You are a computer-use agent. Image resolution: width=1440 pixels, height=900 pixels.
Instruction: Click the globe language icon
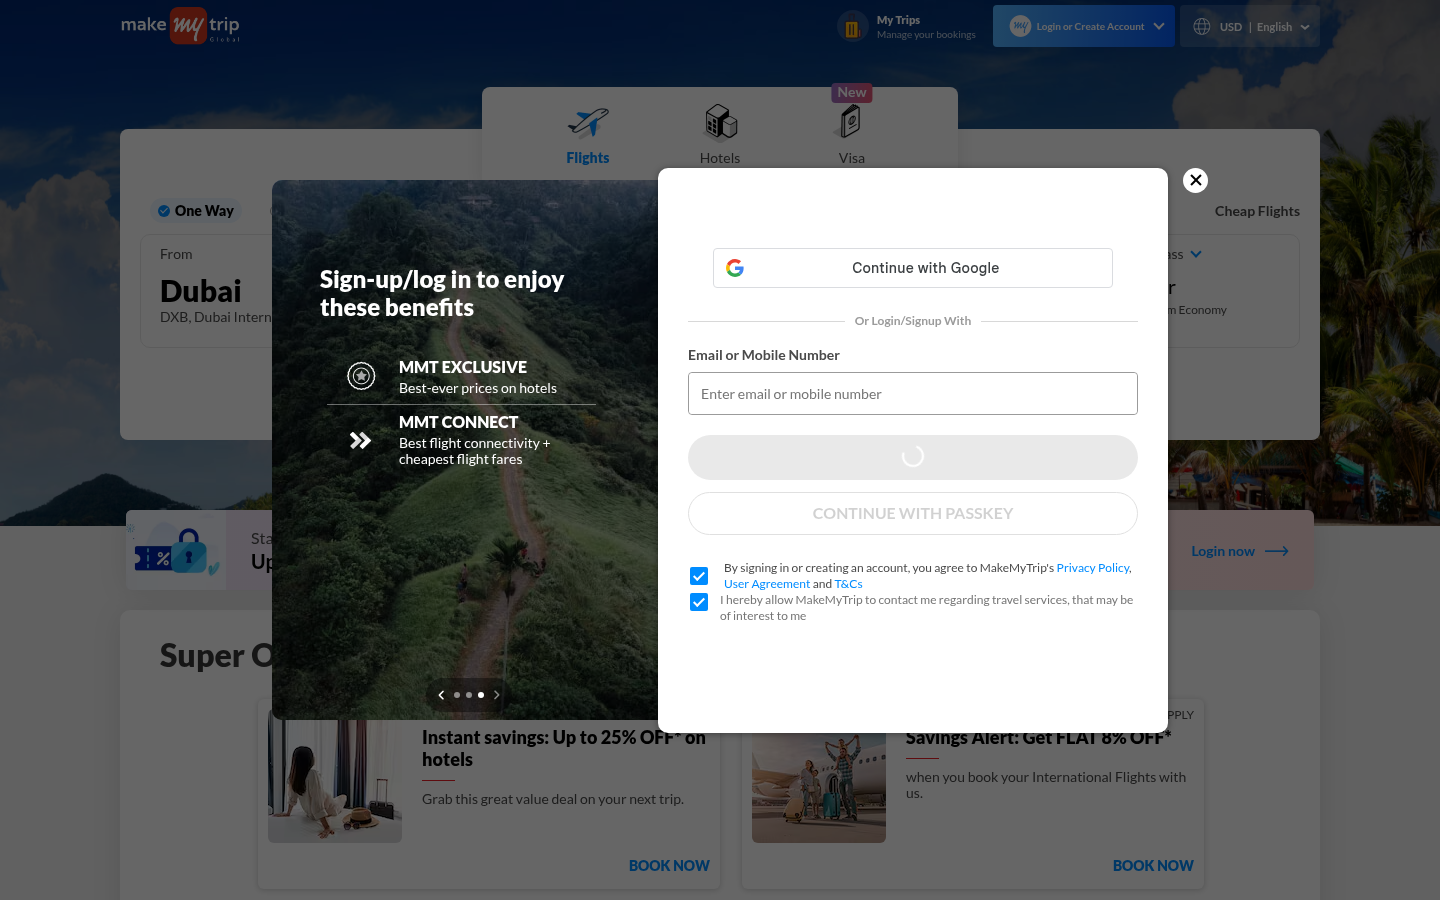(1202, 27)
